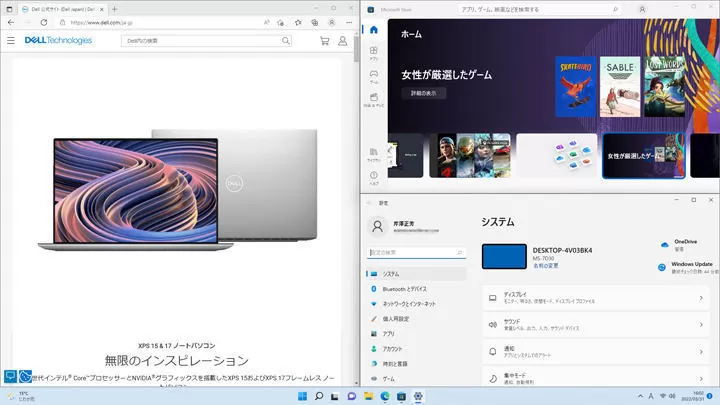
Task: Open Microsoft Store Apps section
Action: 374,53
